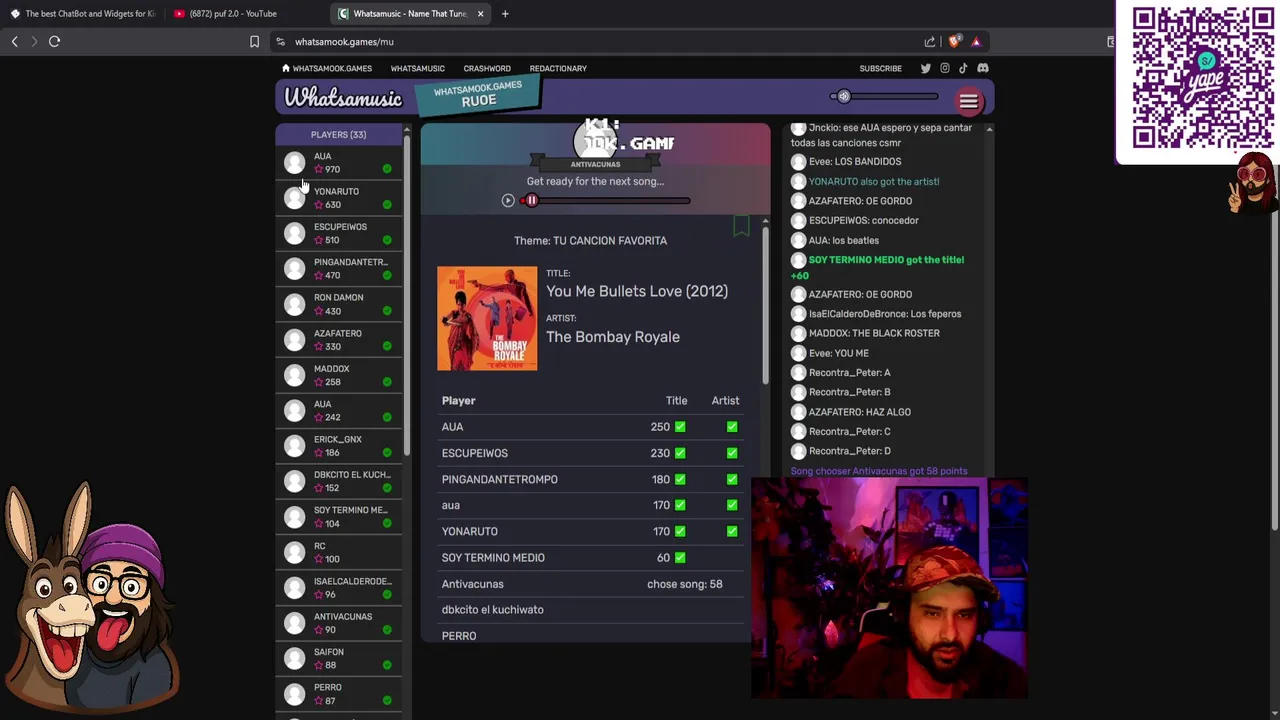Select player AUA with 970 points
This screenshot has height=720, width=1280.
pos(338,162)
